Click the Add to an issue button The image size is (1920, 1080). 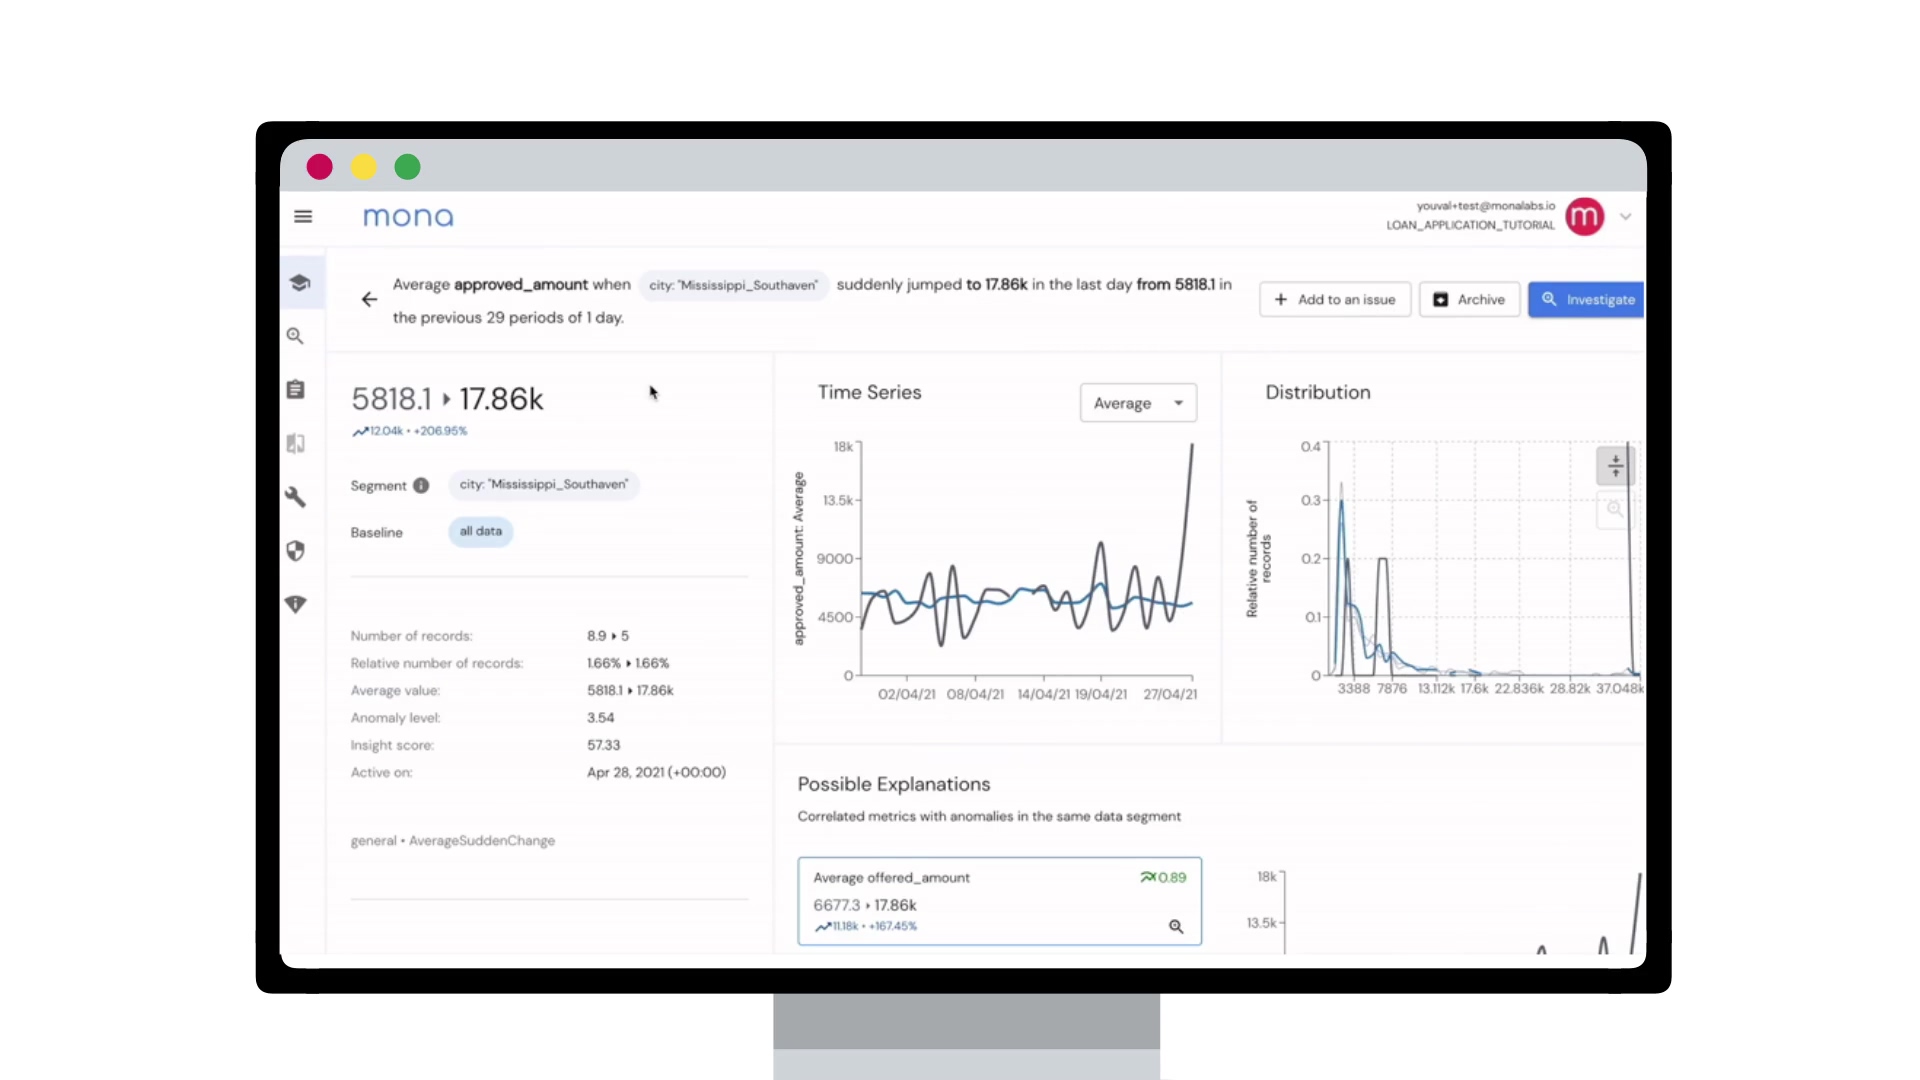click(x=1334, y=299)
